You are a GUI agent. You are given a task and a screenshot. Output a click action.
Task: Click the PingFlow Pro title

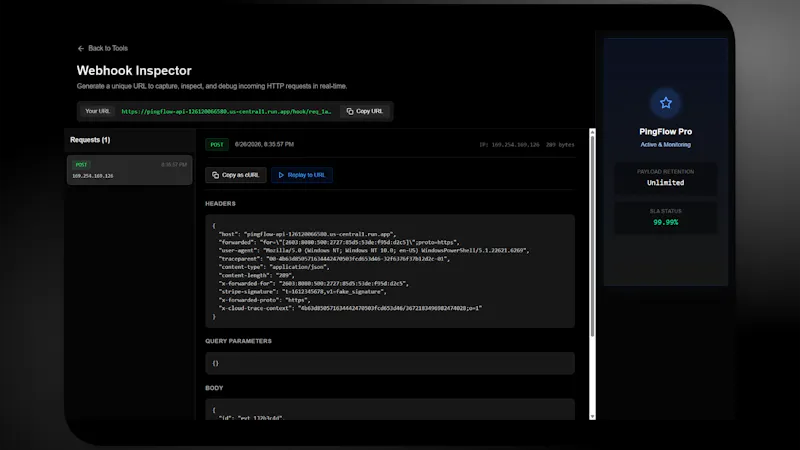pos(665,132)
